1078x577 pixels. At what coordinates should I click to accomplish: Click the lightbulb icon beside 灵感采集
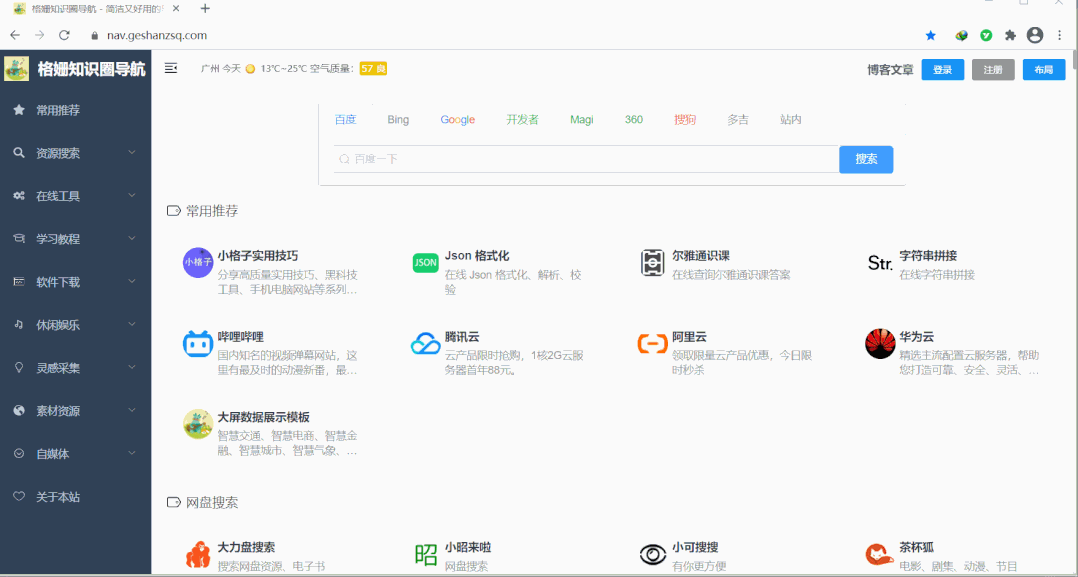point(19,368)
